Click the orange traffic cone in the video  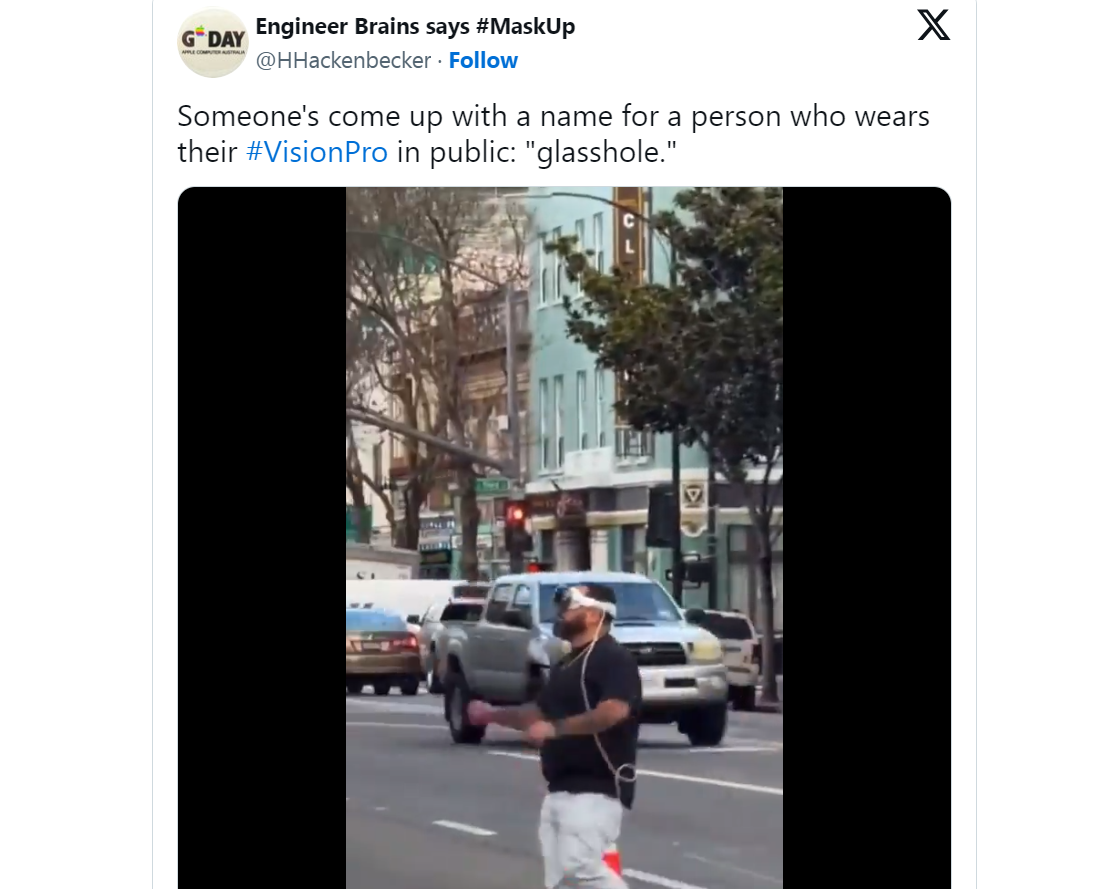(612, 859)
